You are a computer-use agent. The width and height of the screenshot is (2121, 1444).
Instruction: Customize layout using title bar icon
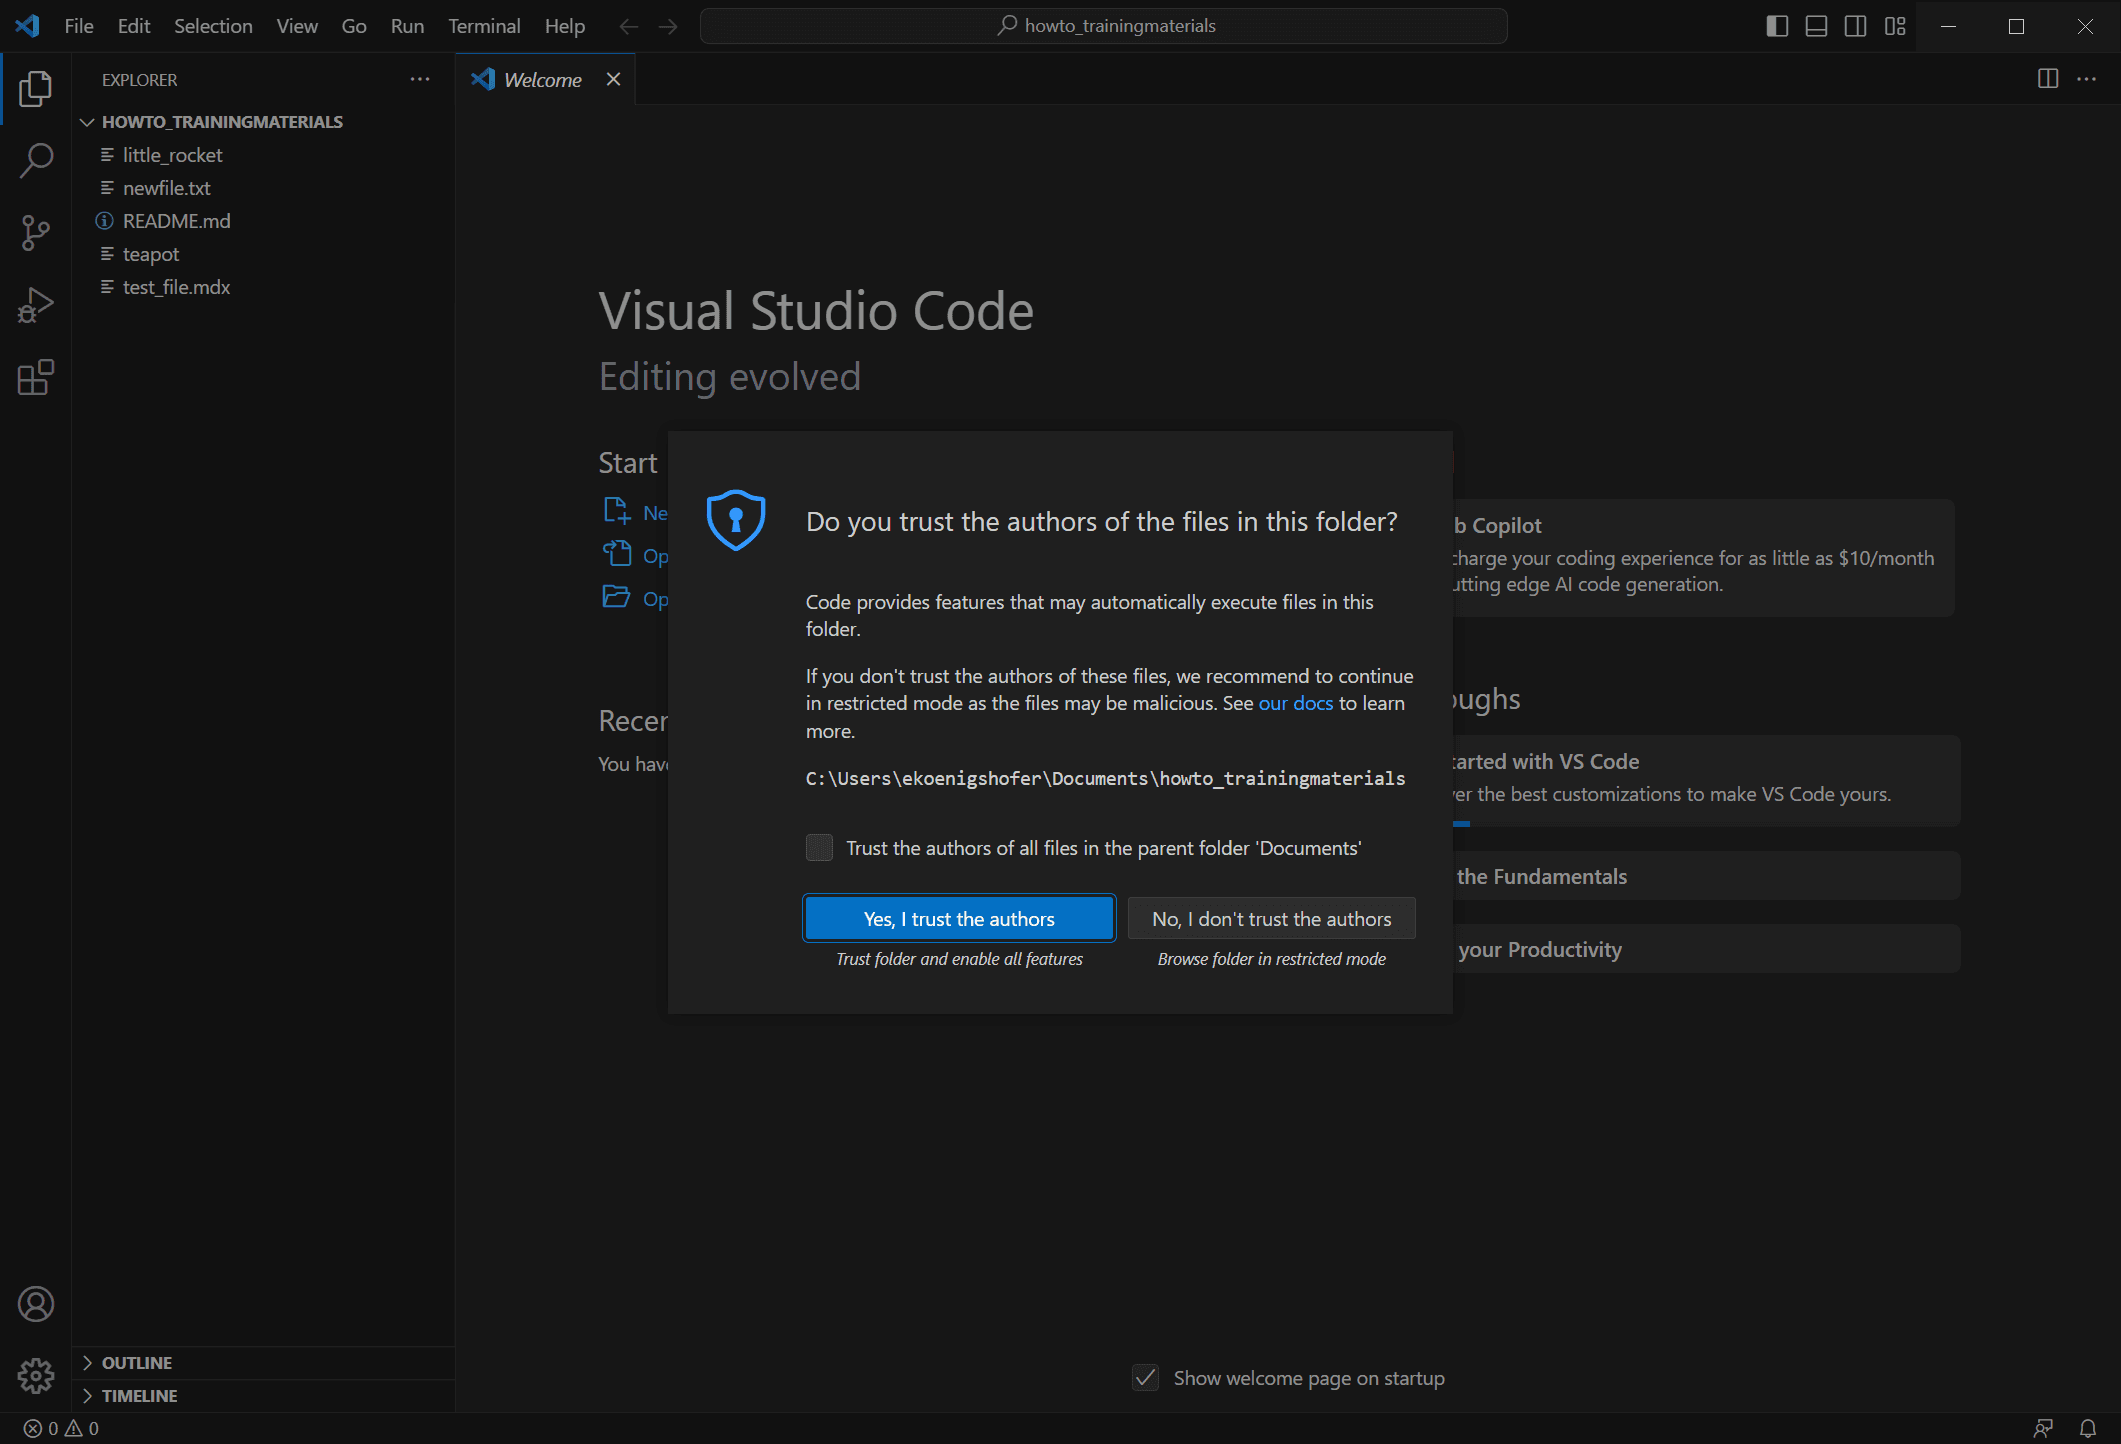1895,26
